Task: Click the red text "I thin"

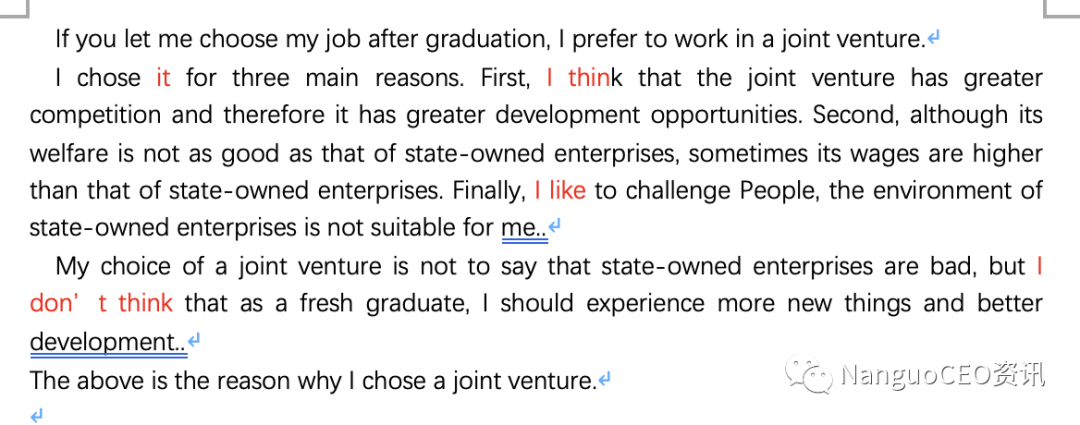Action: pyautogui.click(x=579, y=78)
